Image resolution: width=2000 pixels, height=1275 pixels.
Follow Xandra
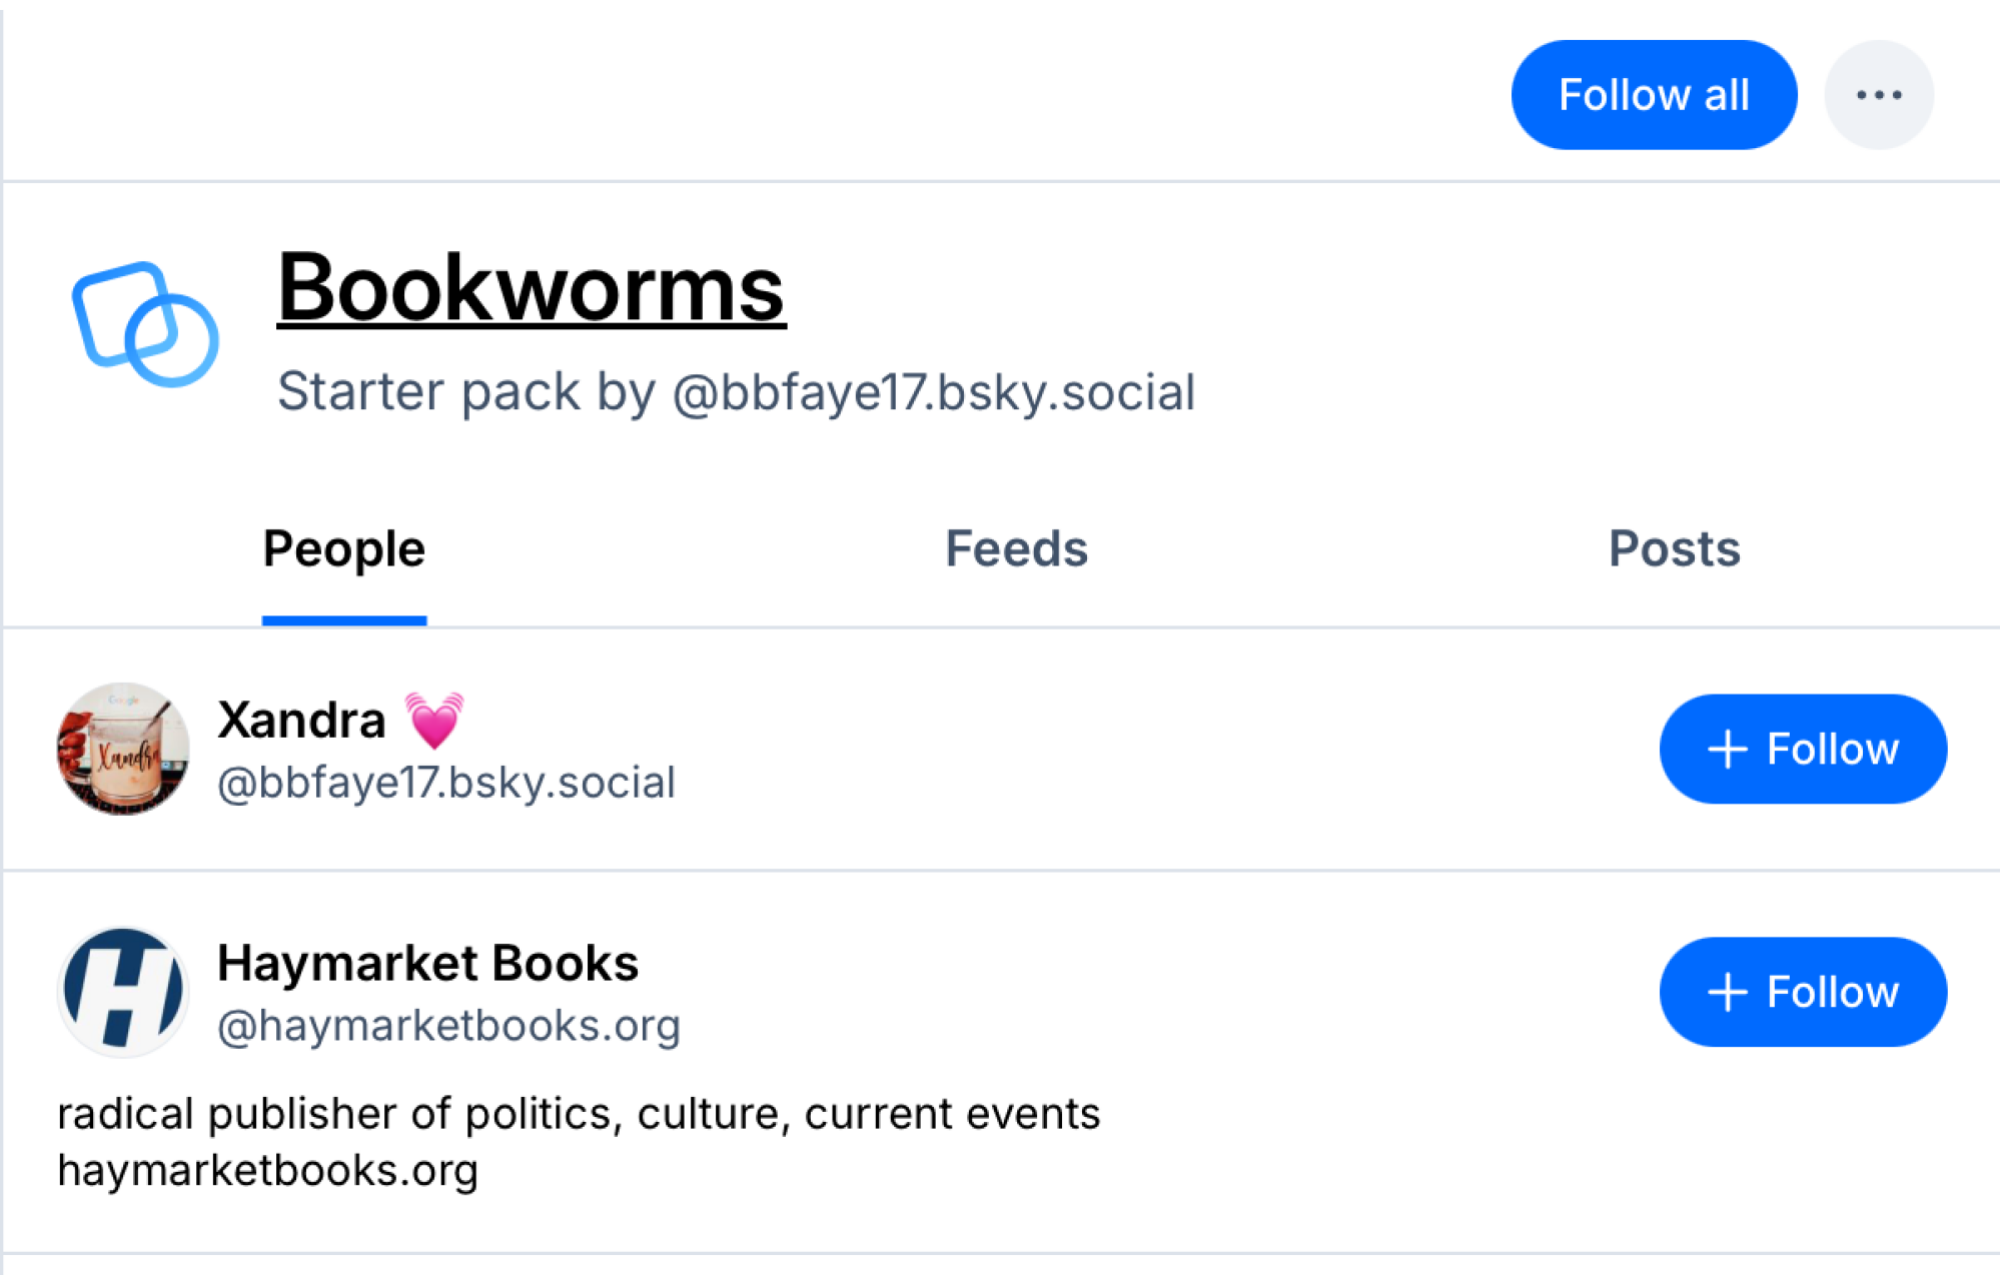point(1802,748)
